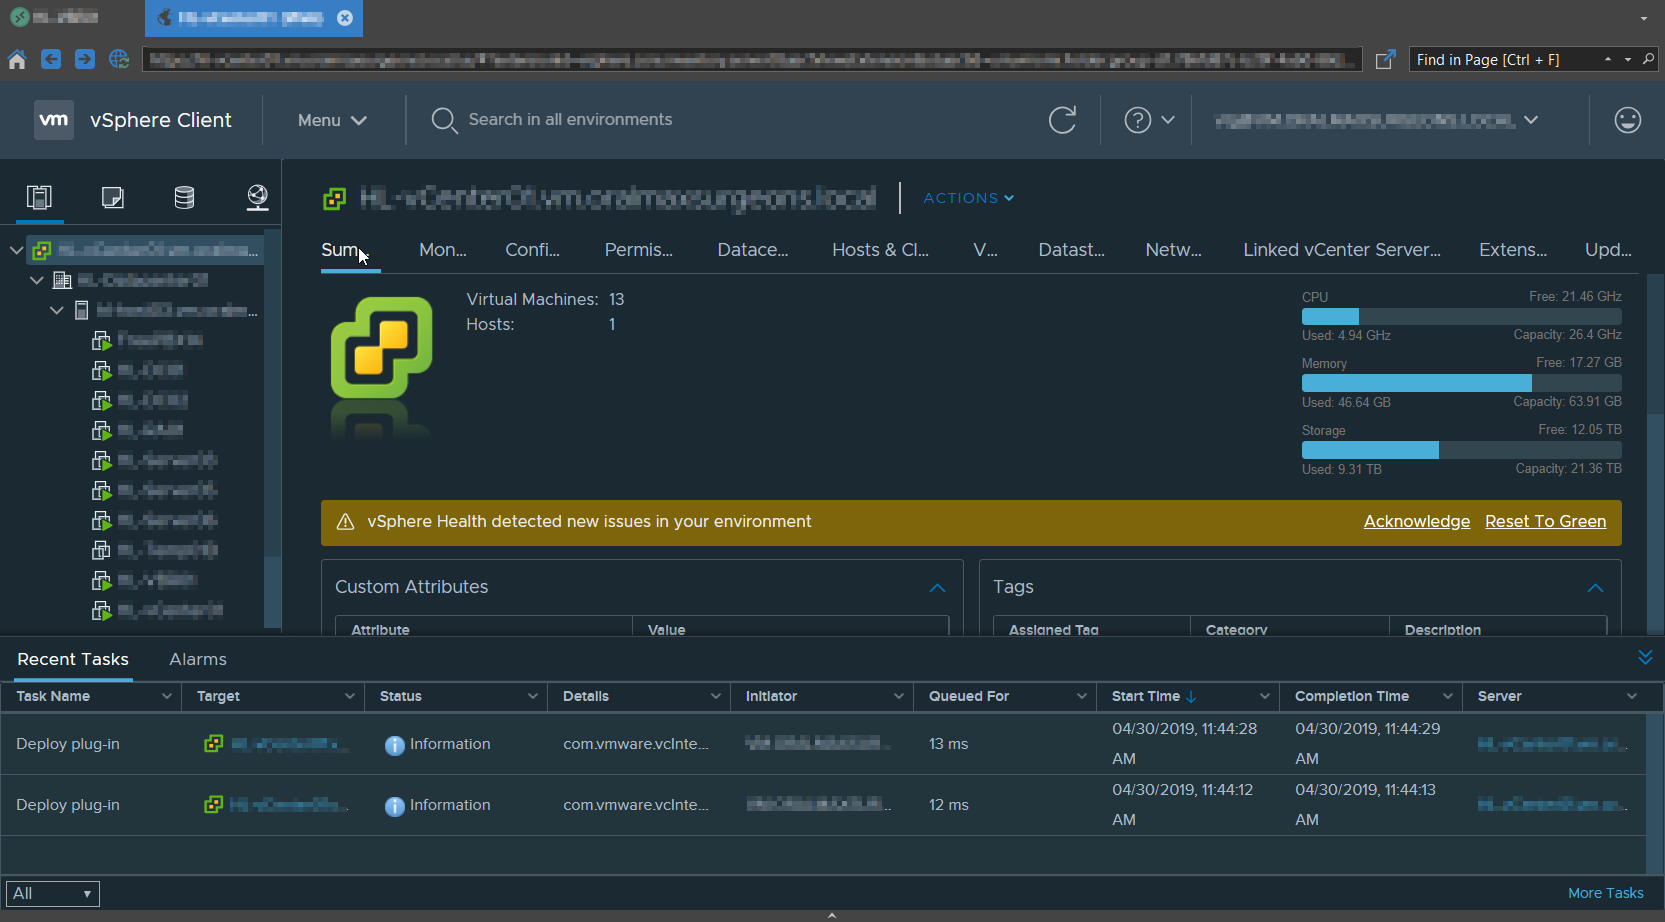Viewport: 1665px width, 922px height.
Task: Open the Menu dropdown
Action: pyautogui.click(x=332, y=120)
